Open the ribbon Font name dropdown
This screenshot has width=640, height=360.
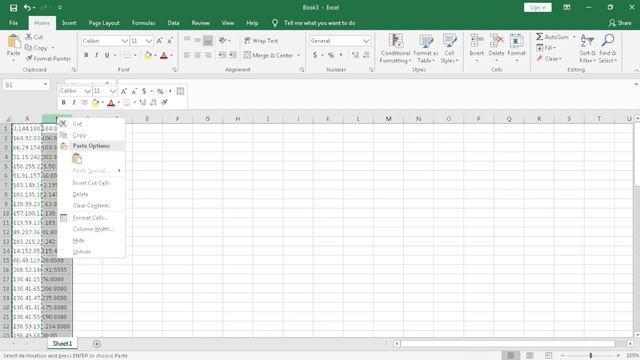[x=124, y=41]
